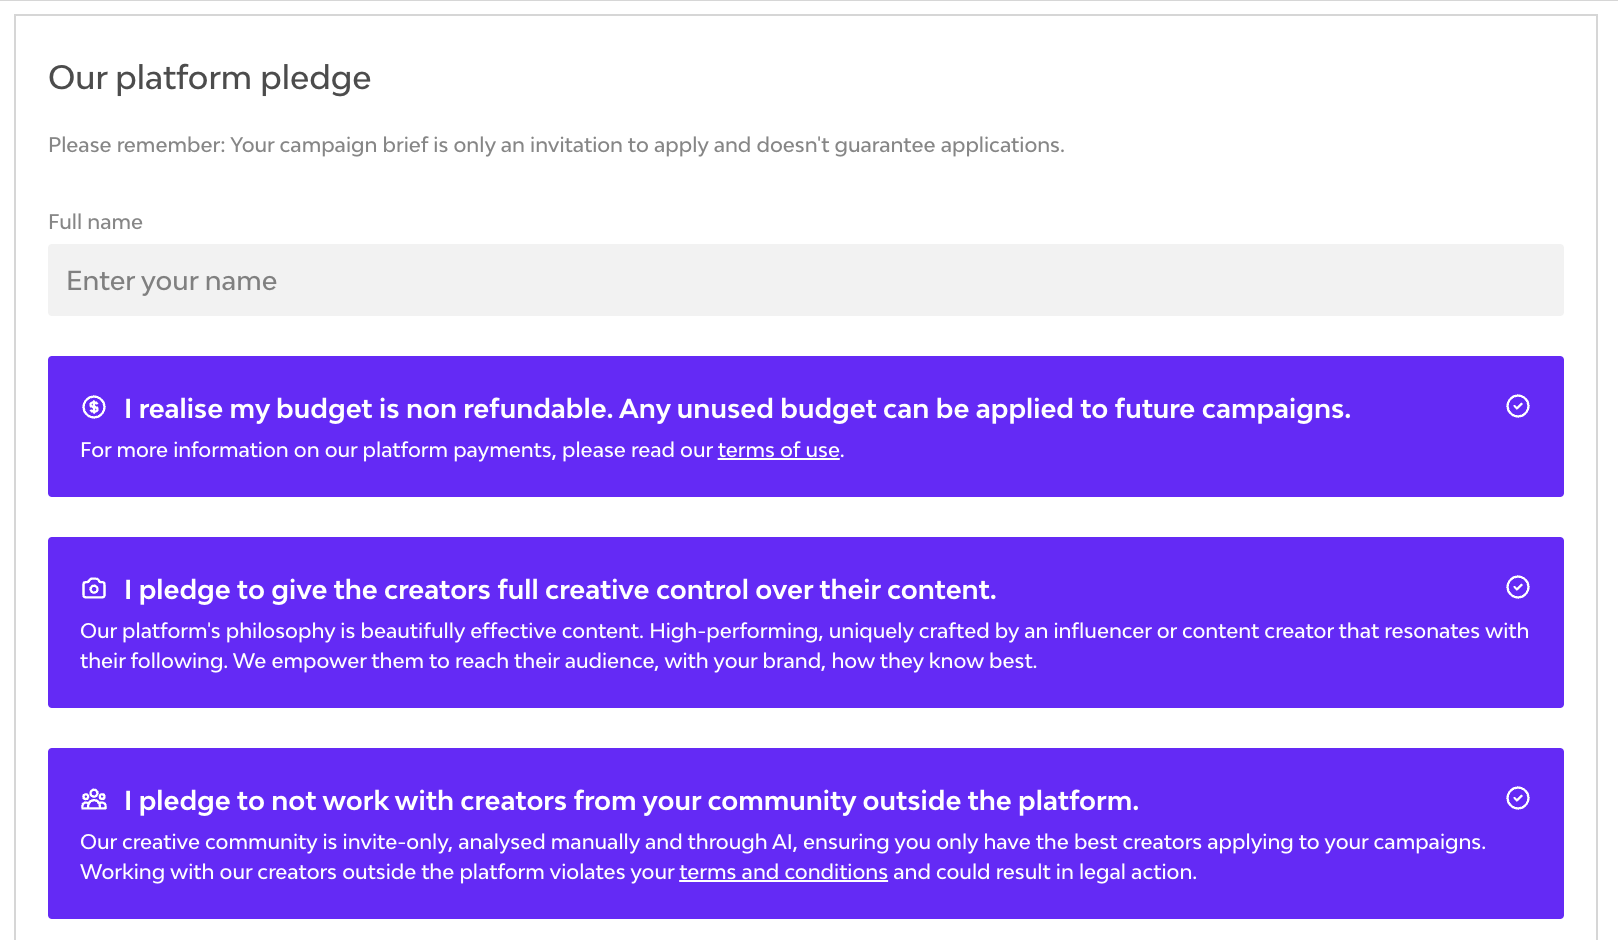Click the community people icon on third pledge

coord(94,799)
